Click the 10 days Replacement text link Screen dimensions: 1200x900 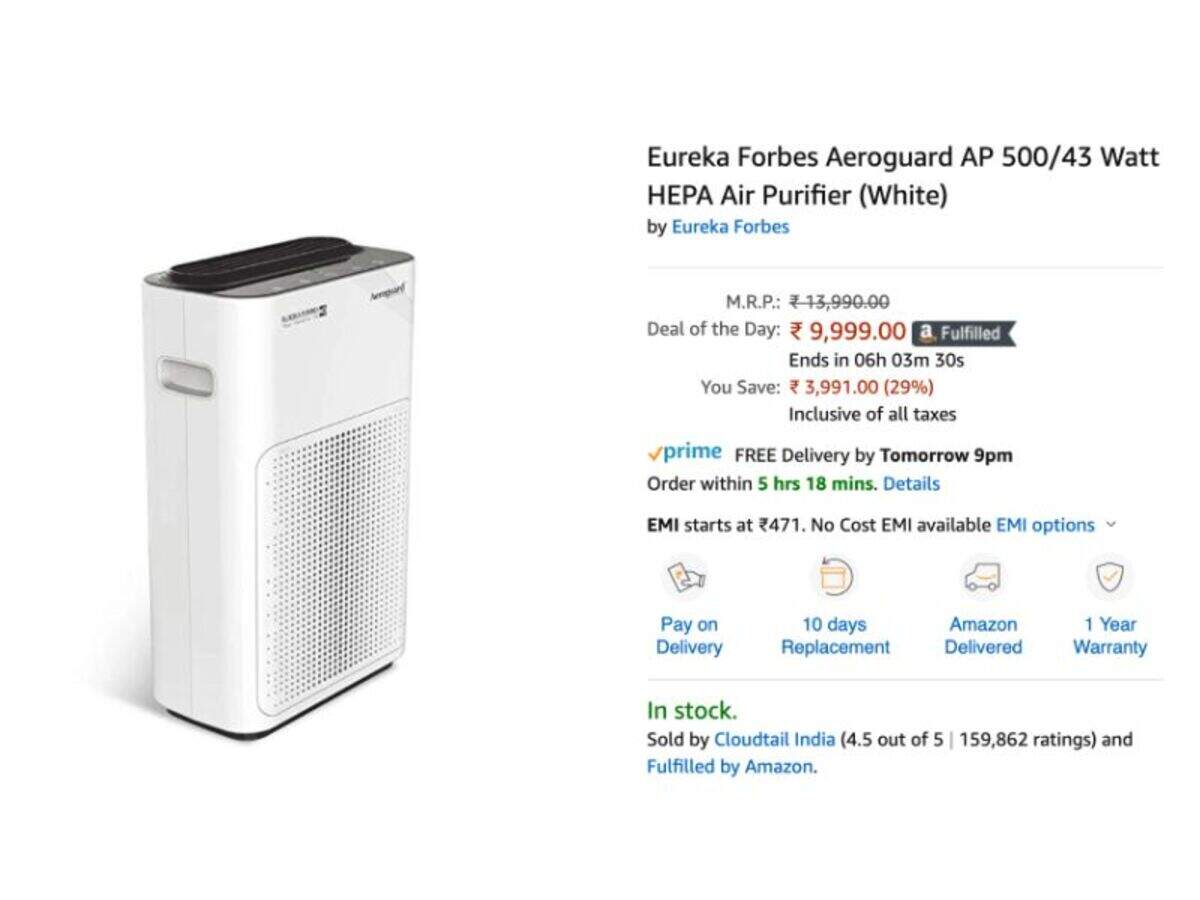click(x=835, y=636)
